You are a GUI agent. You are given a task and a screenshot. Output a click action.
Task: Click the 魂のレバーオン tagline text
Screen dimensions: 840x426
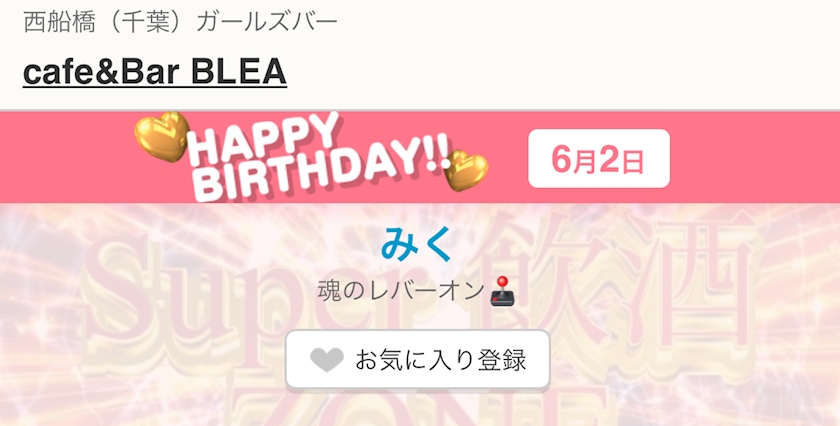point(401,291)
